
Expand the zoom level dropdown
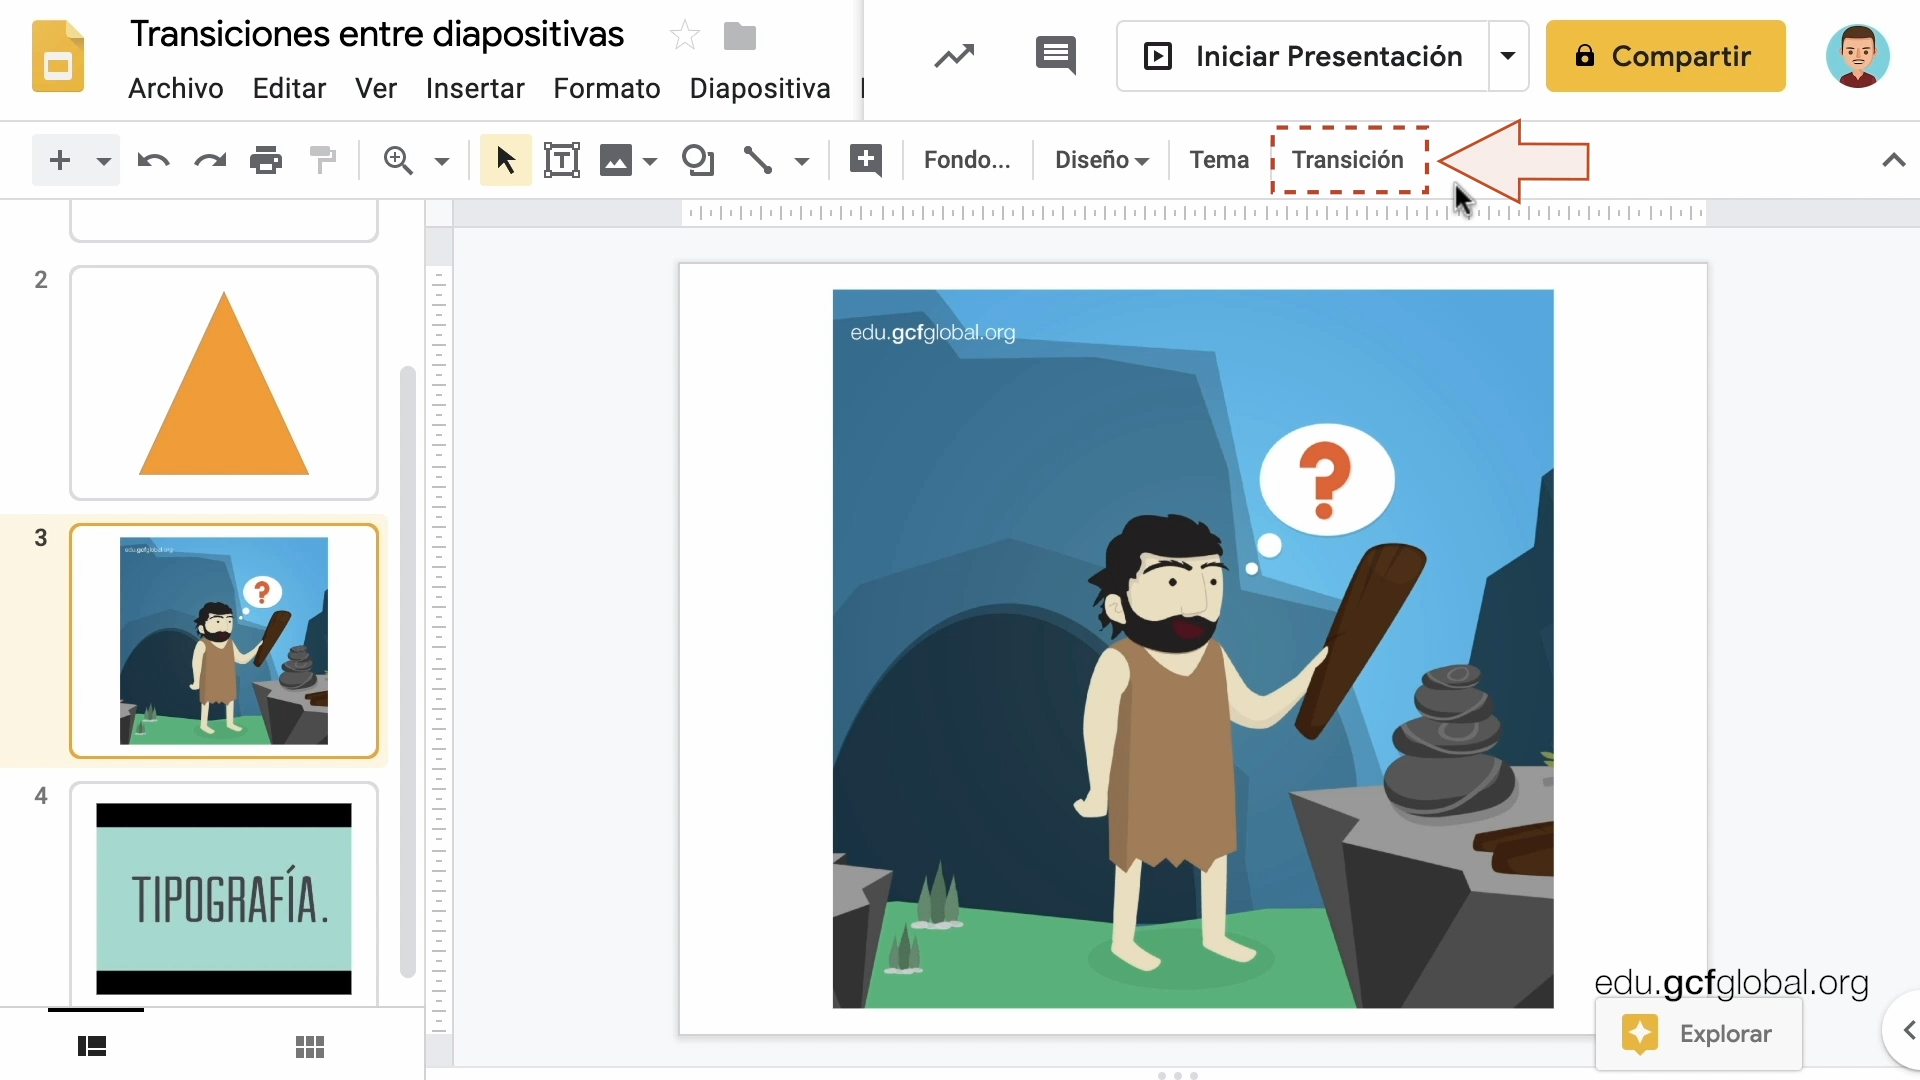(442, 161)
